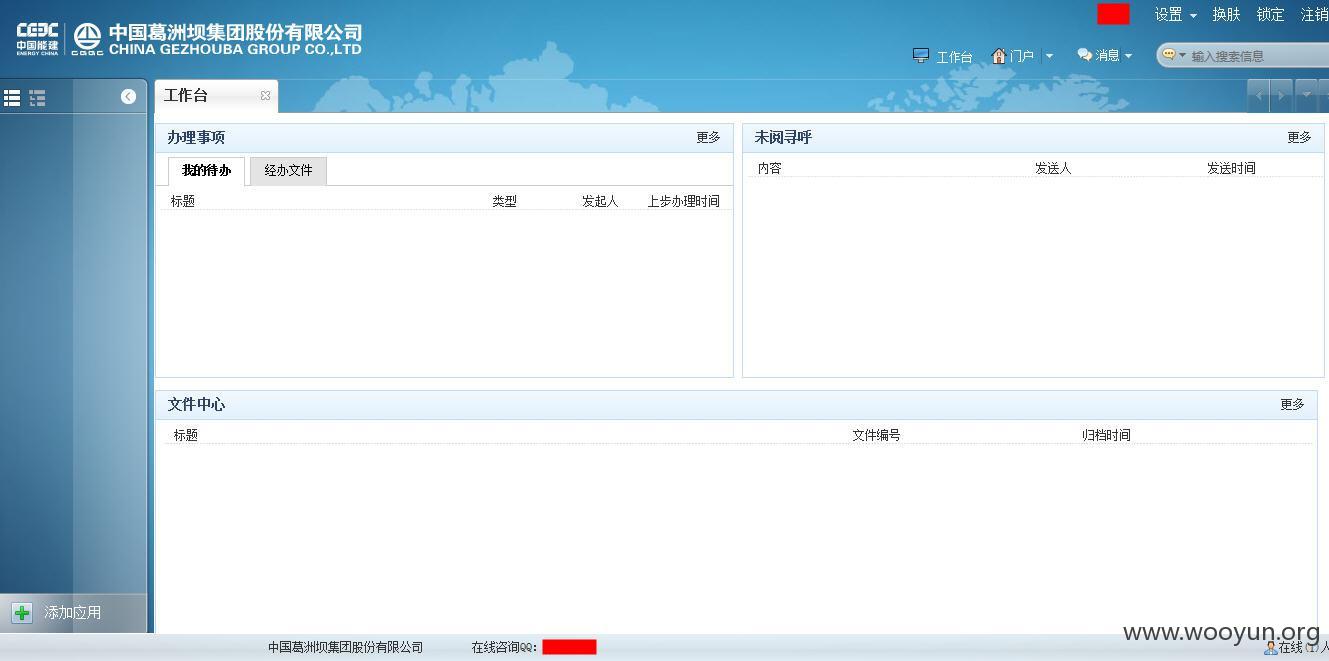Click the 在线咨询QQ status bar text
Image resolution: width=1329 pixels, height=661 pixels.
504,647
